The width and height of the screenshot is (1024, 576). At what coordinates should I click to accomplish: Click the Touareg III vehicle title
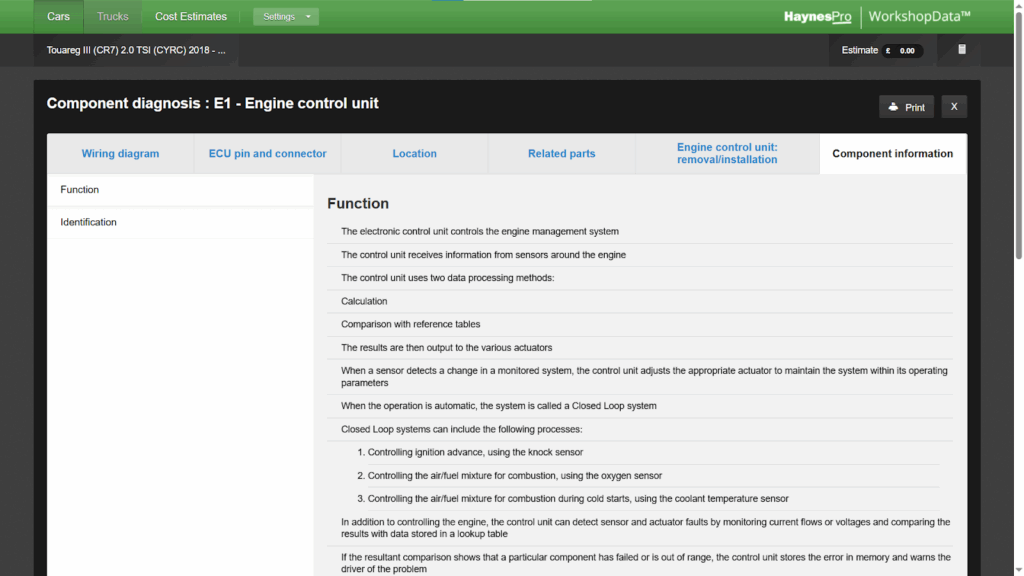click(x=136, y=50)
